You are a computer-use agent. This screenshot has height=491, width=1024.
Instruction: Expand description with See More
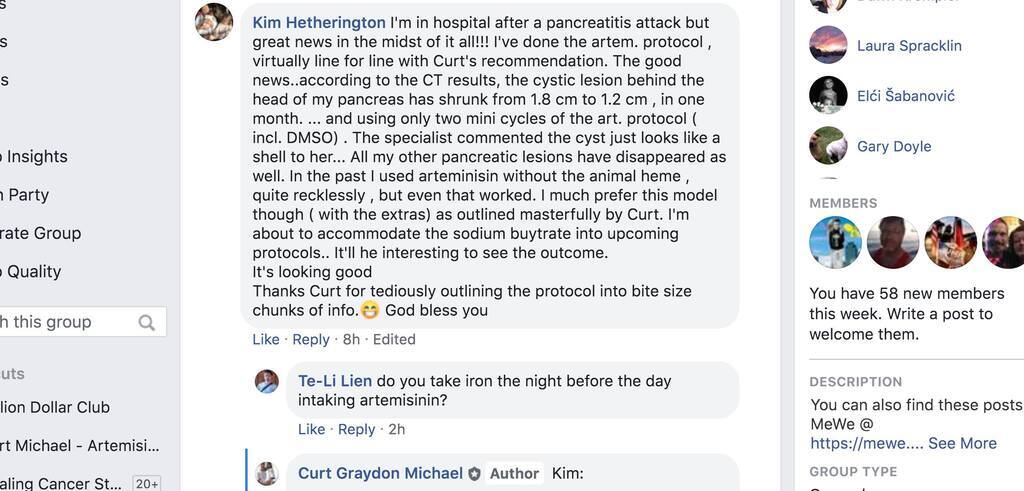point(962,443)
